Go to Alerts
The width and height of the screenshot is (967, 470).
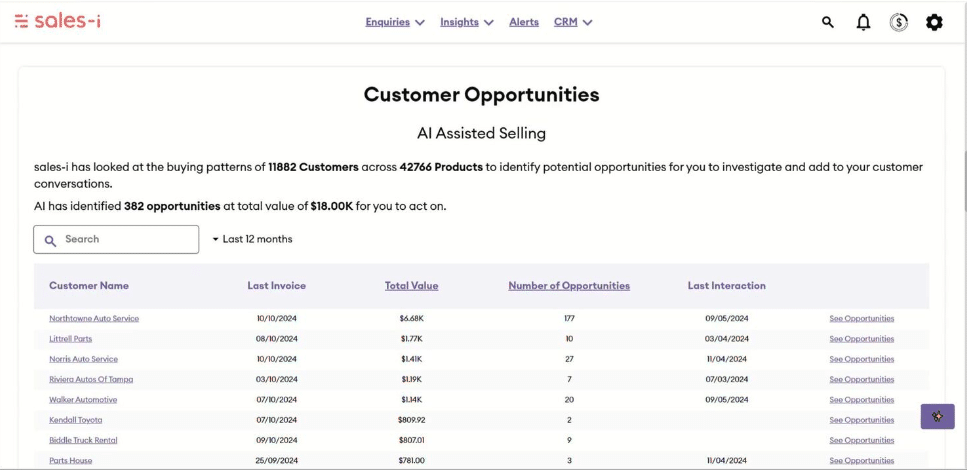524,22
